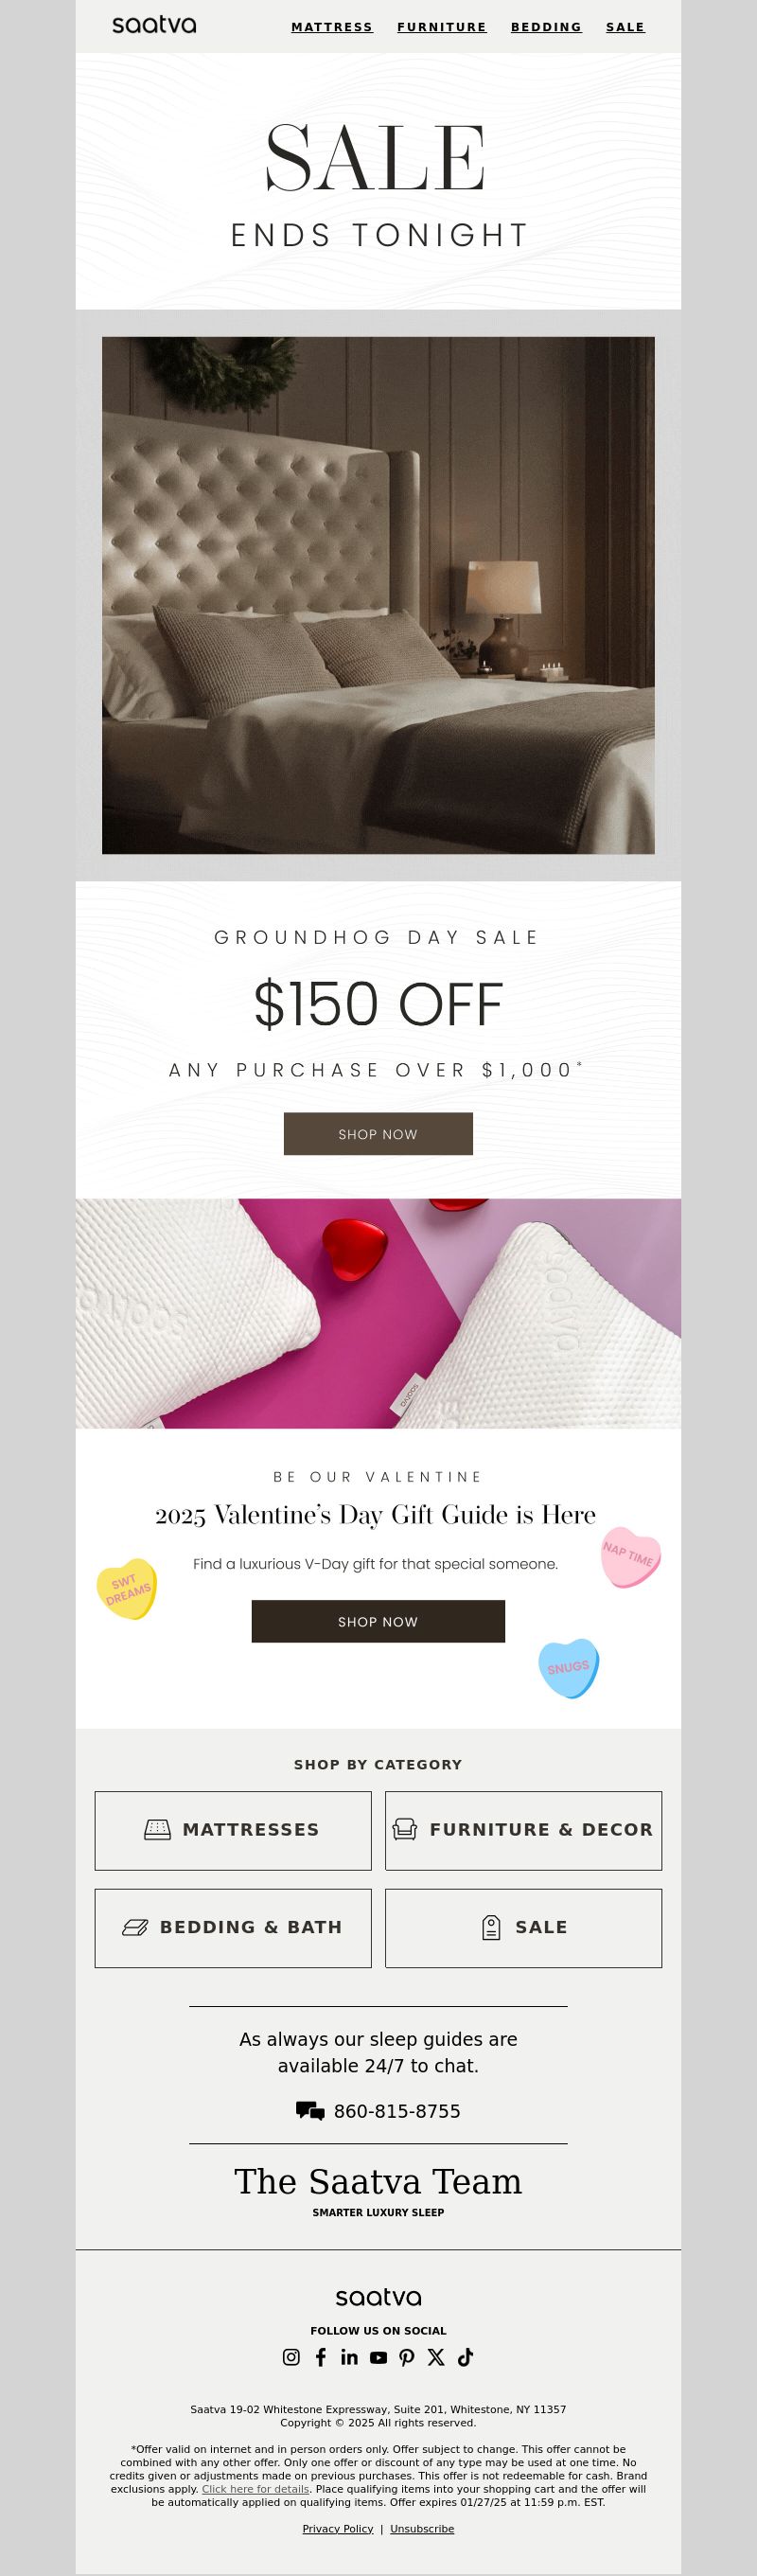This screenshot has height=2576, width=757.
Task: Click the Unsubscribe link
Action: click(x=422, y=2528)
